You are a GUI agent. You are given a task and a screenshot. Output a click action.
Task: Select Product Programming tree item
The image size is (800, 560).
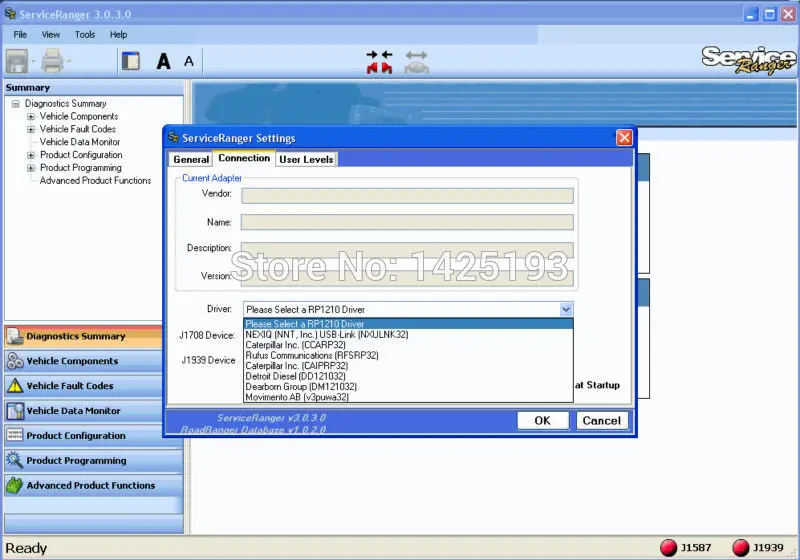click(x=81, y=168)
